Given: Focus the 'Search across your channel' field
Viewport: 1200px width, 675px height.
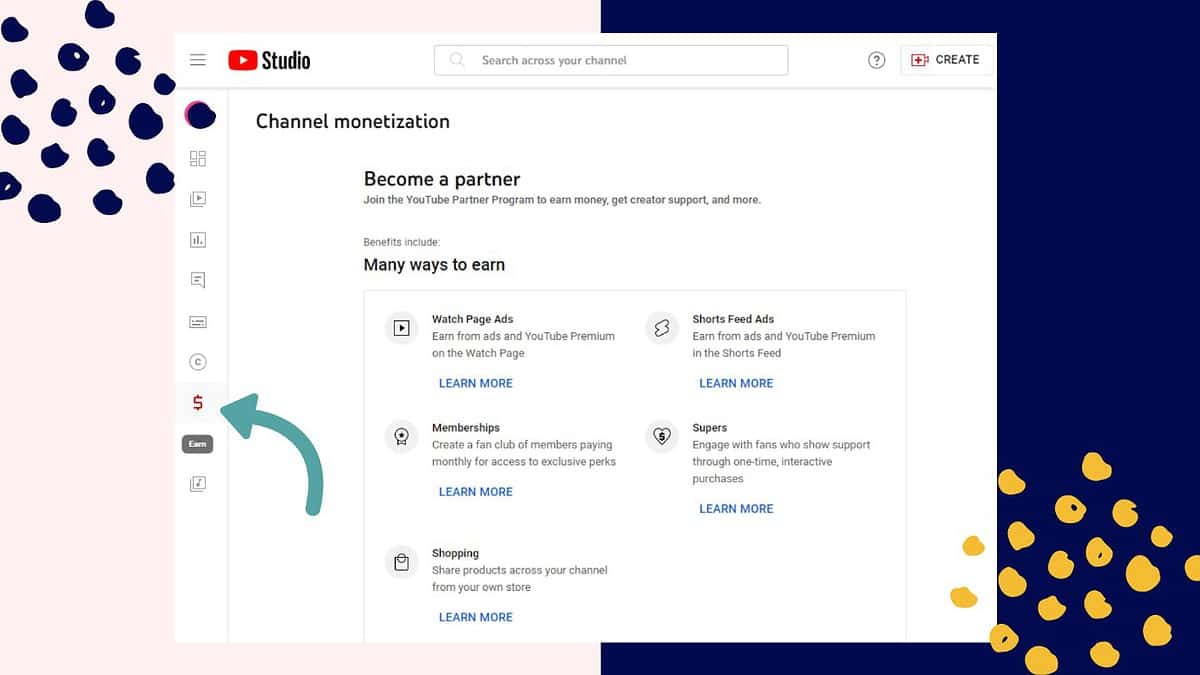Looking at the screenshot, I should 611,60.
